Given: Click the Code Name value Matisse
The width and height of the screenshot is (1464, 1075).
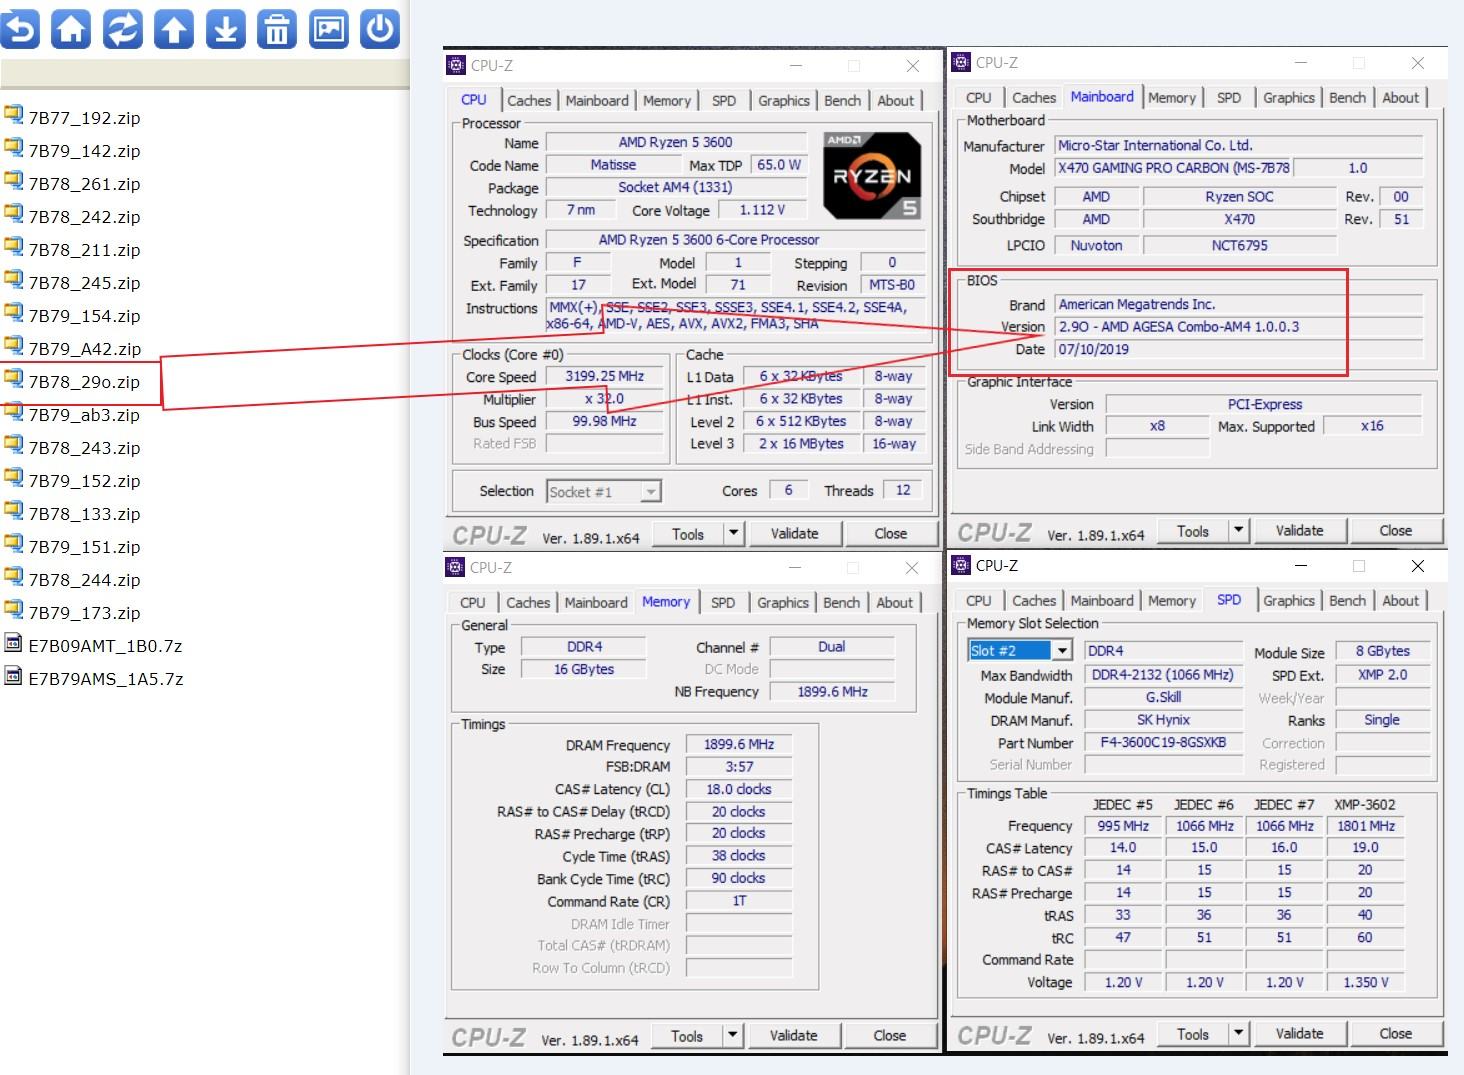Looking at the screenshot, I should tap(613, 165).
